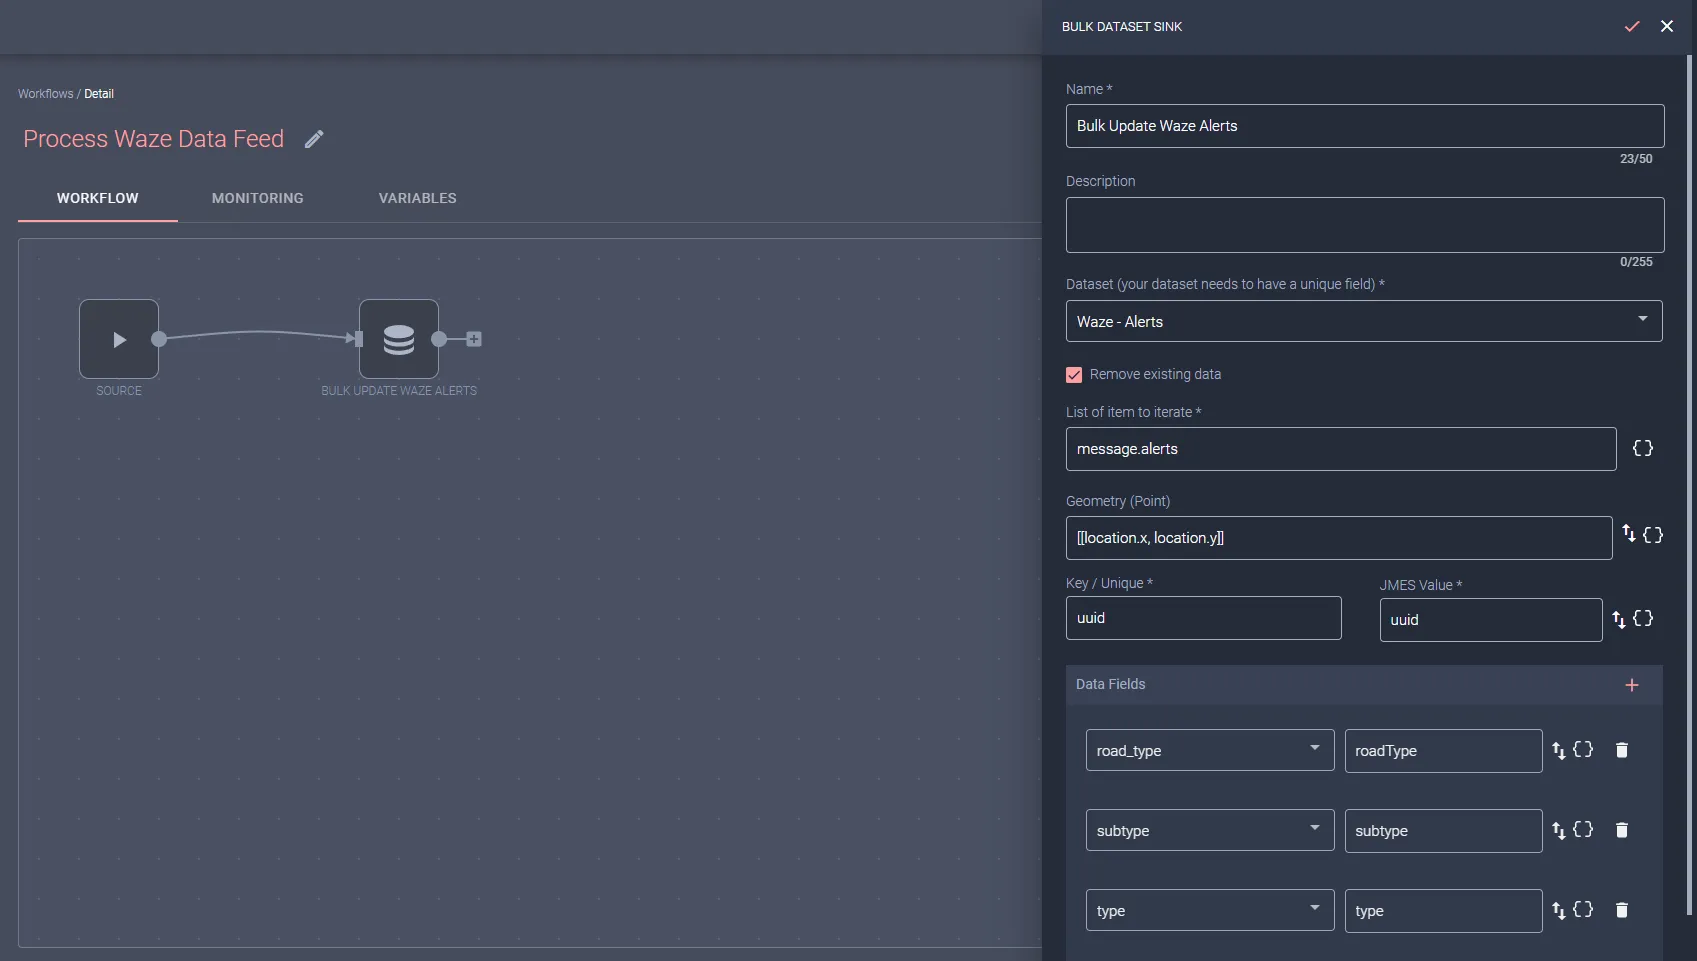This screenshot has width=1697, height=961.
Task: Add a new data field
Action: coord(1632,685)
